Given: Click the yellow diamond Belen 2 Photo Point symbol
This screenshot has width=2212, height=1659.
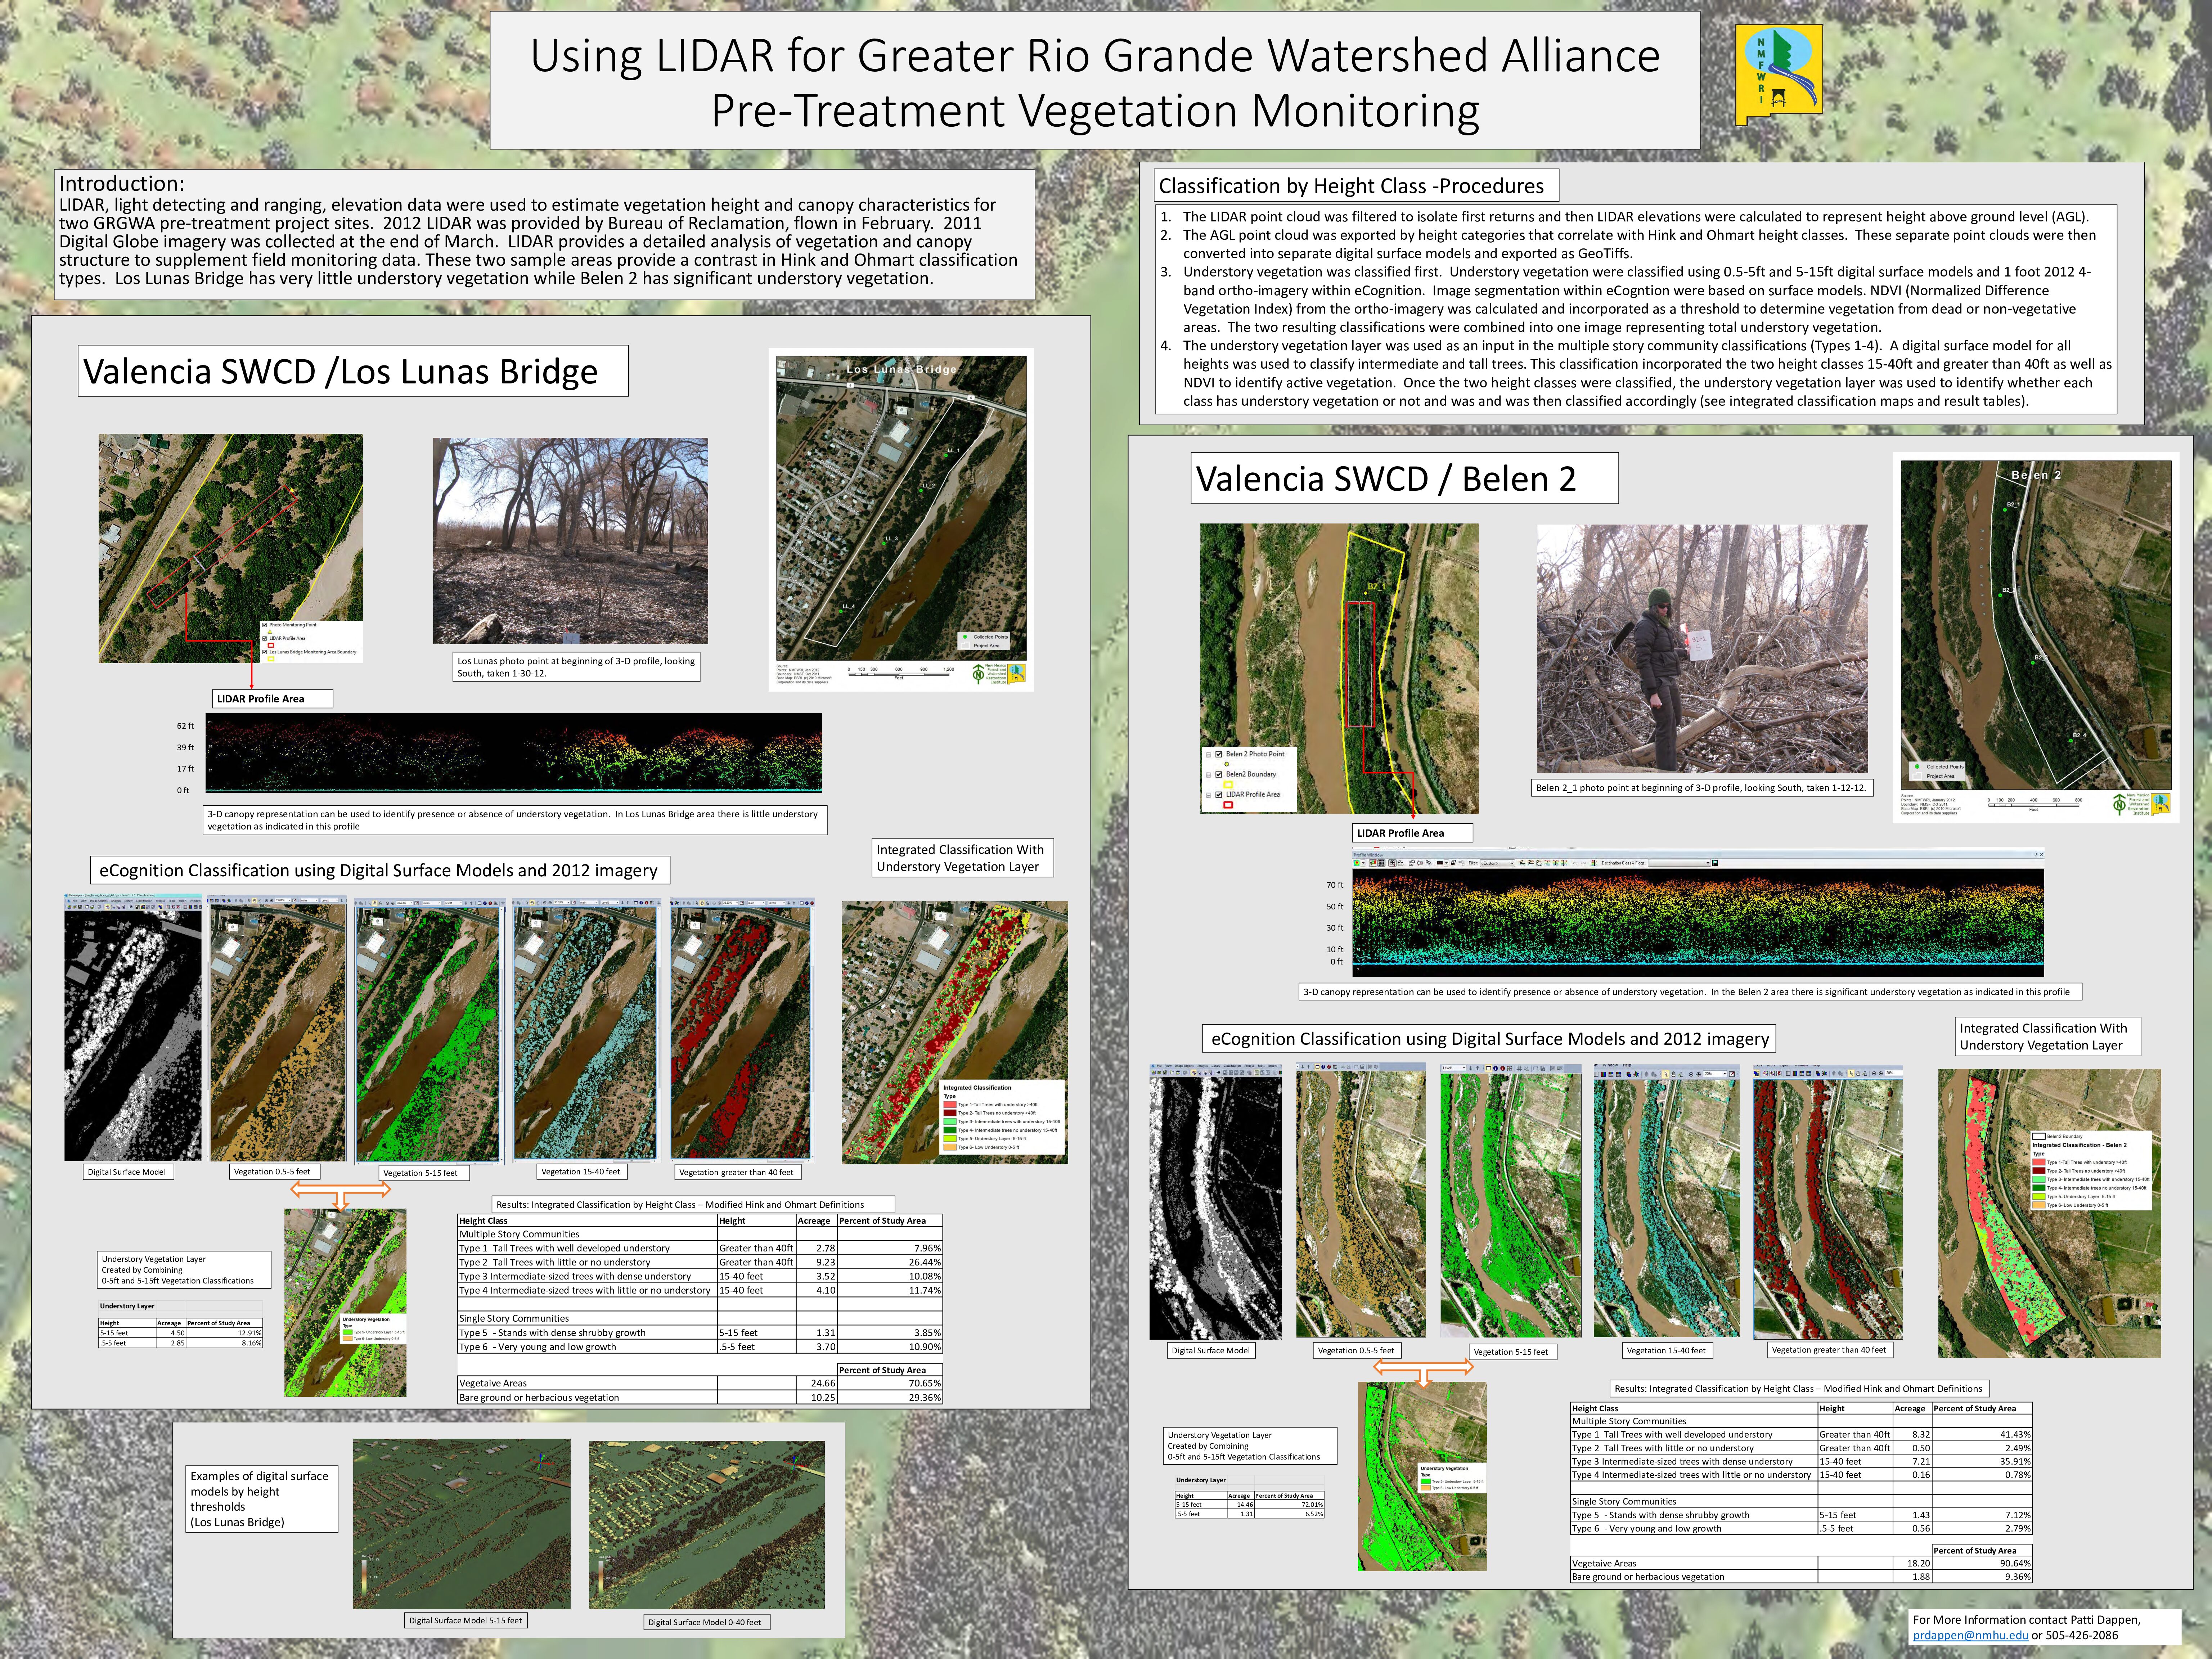Looking at the screenshot, I should point(1227,764).
